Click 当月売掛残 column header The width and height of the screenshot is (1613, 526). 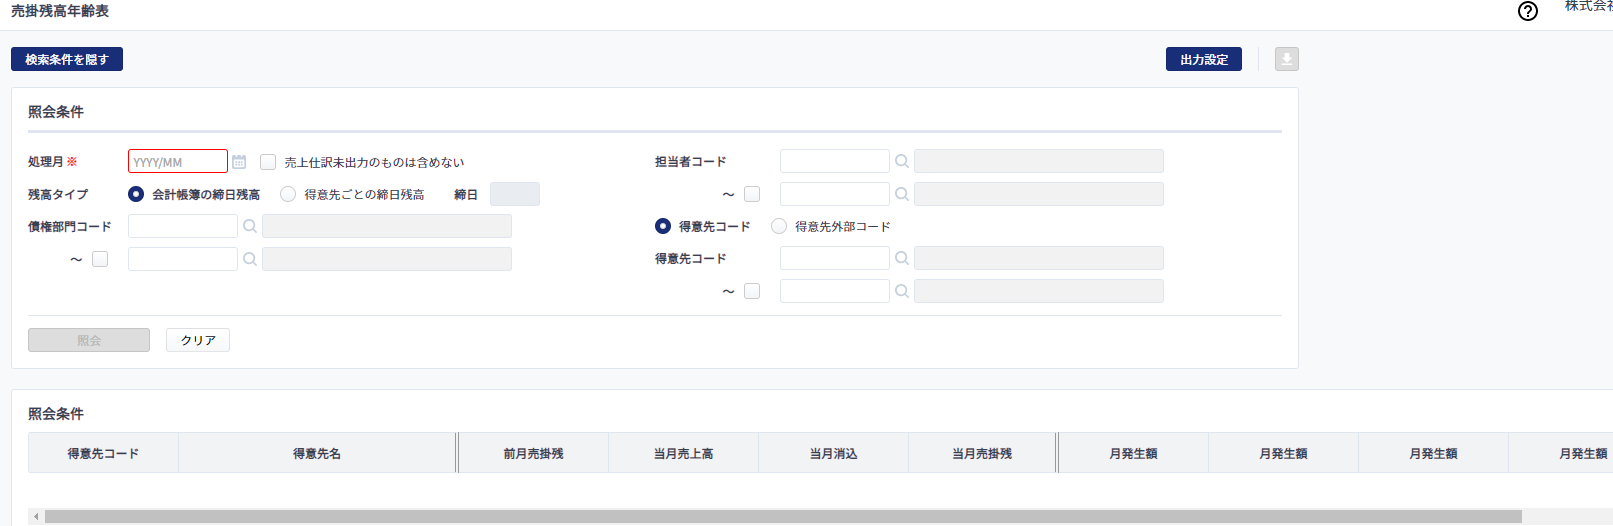point(982,453)
